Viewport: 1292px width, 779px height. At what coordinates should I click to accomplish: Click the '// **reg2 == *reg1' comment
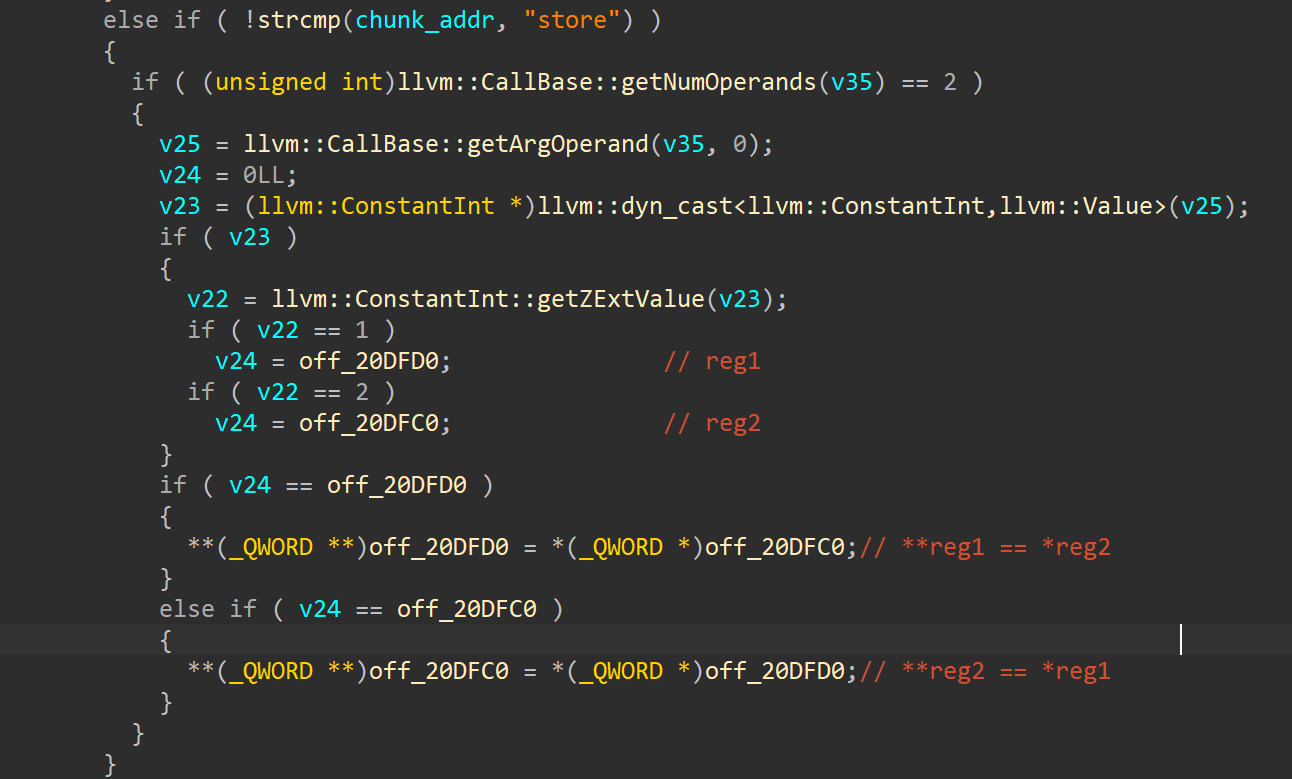pos(985,671)
